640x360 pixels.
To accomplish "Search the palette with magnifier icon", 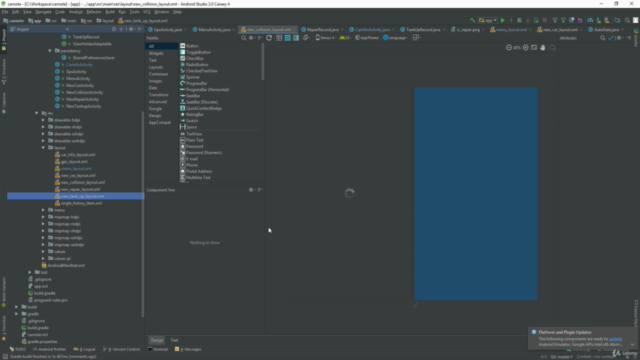I will pos(243,38).
